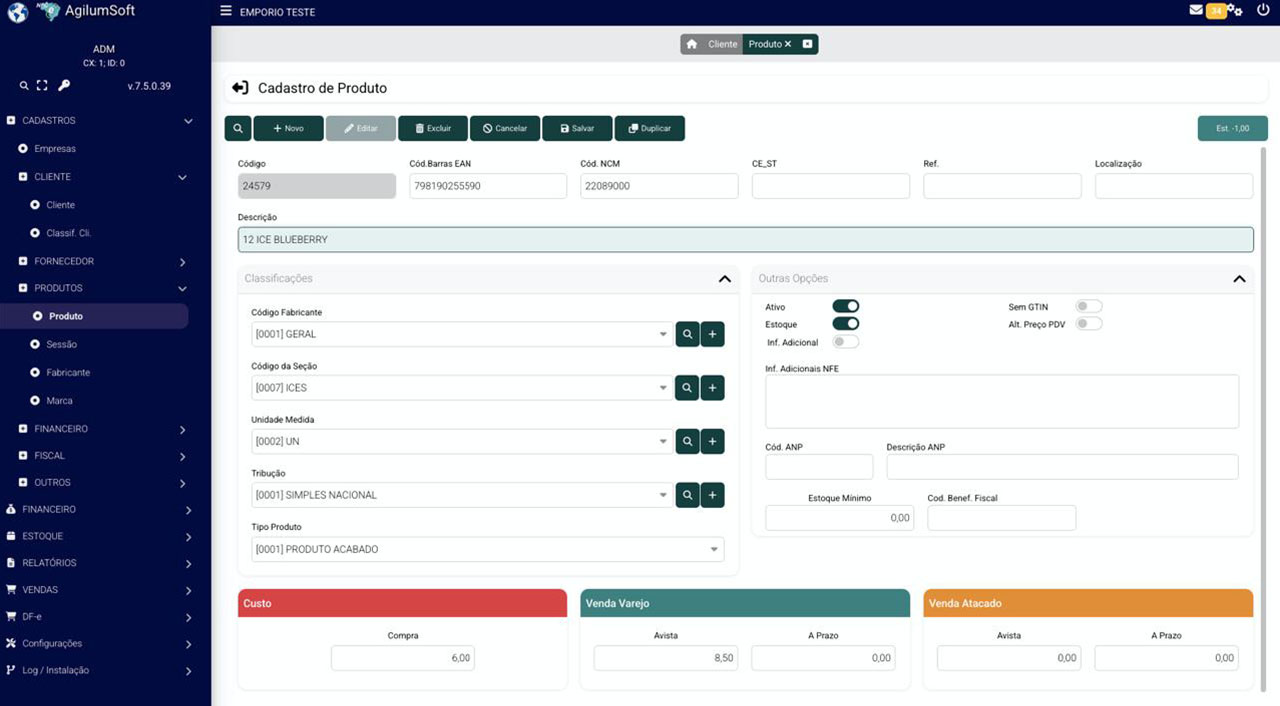Screen dimensions: 1280x706
Task: Open Fabricante in the sidebar menu
Action: [68, 372]
